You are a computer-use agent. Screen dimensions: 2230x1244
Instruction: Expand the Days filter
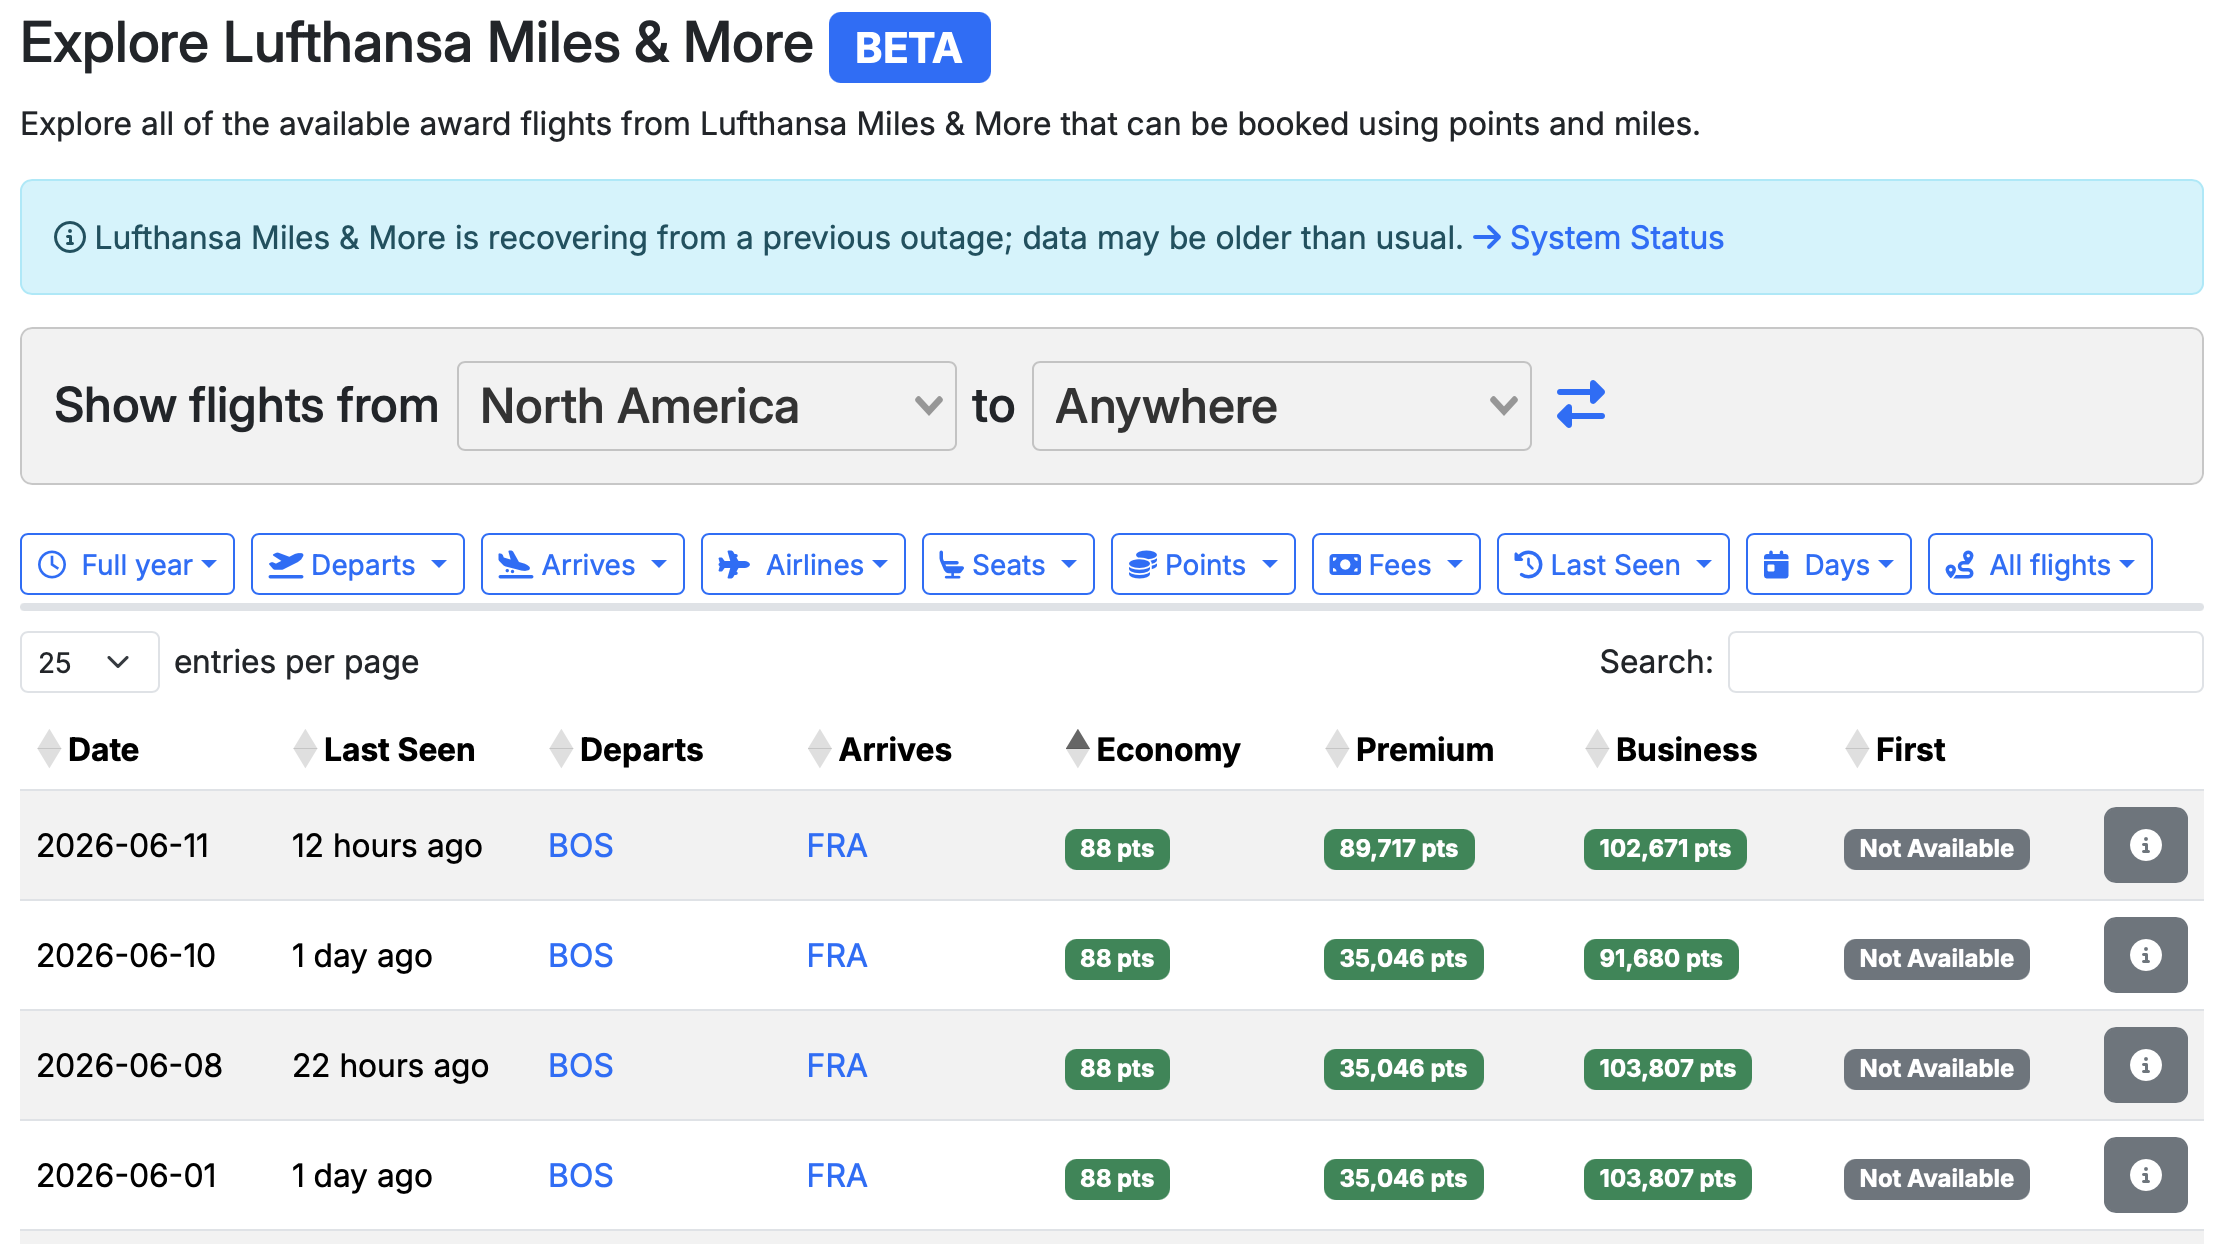(1828, 565)
